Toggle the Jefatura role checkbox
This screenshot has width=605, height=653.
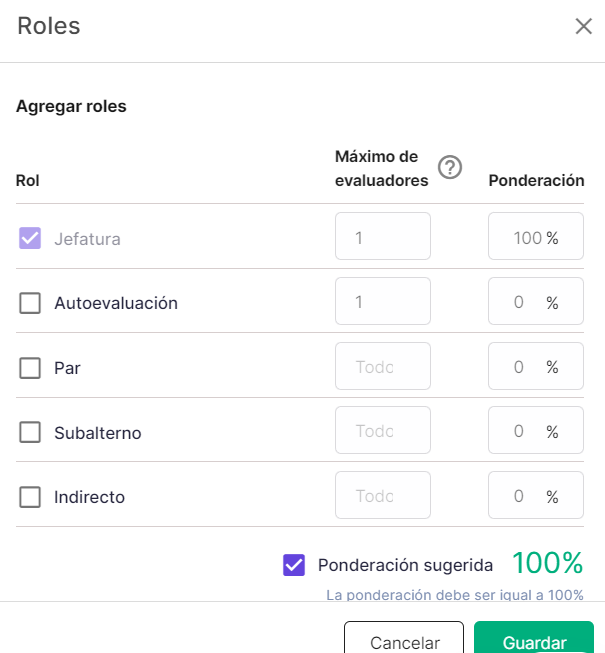tap(30, 238)
